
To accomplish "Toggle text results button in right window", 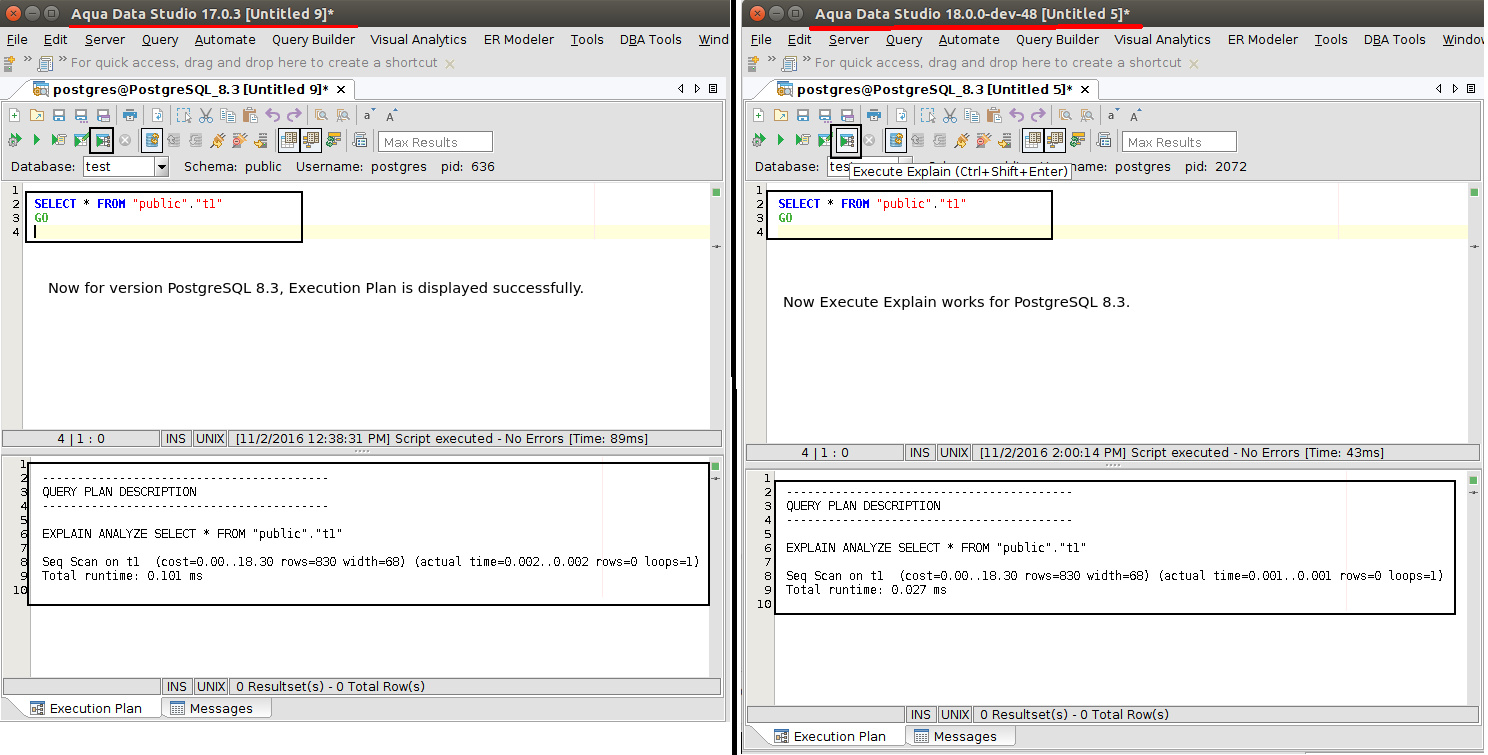I will [1055, 140].
